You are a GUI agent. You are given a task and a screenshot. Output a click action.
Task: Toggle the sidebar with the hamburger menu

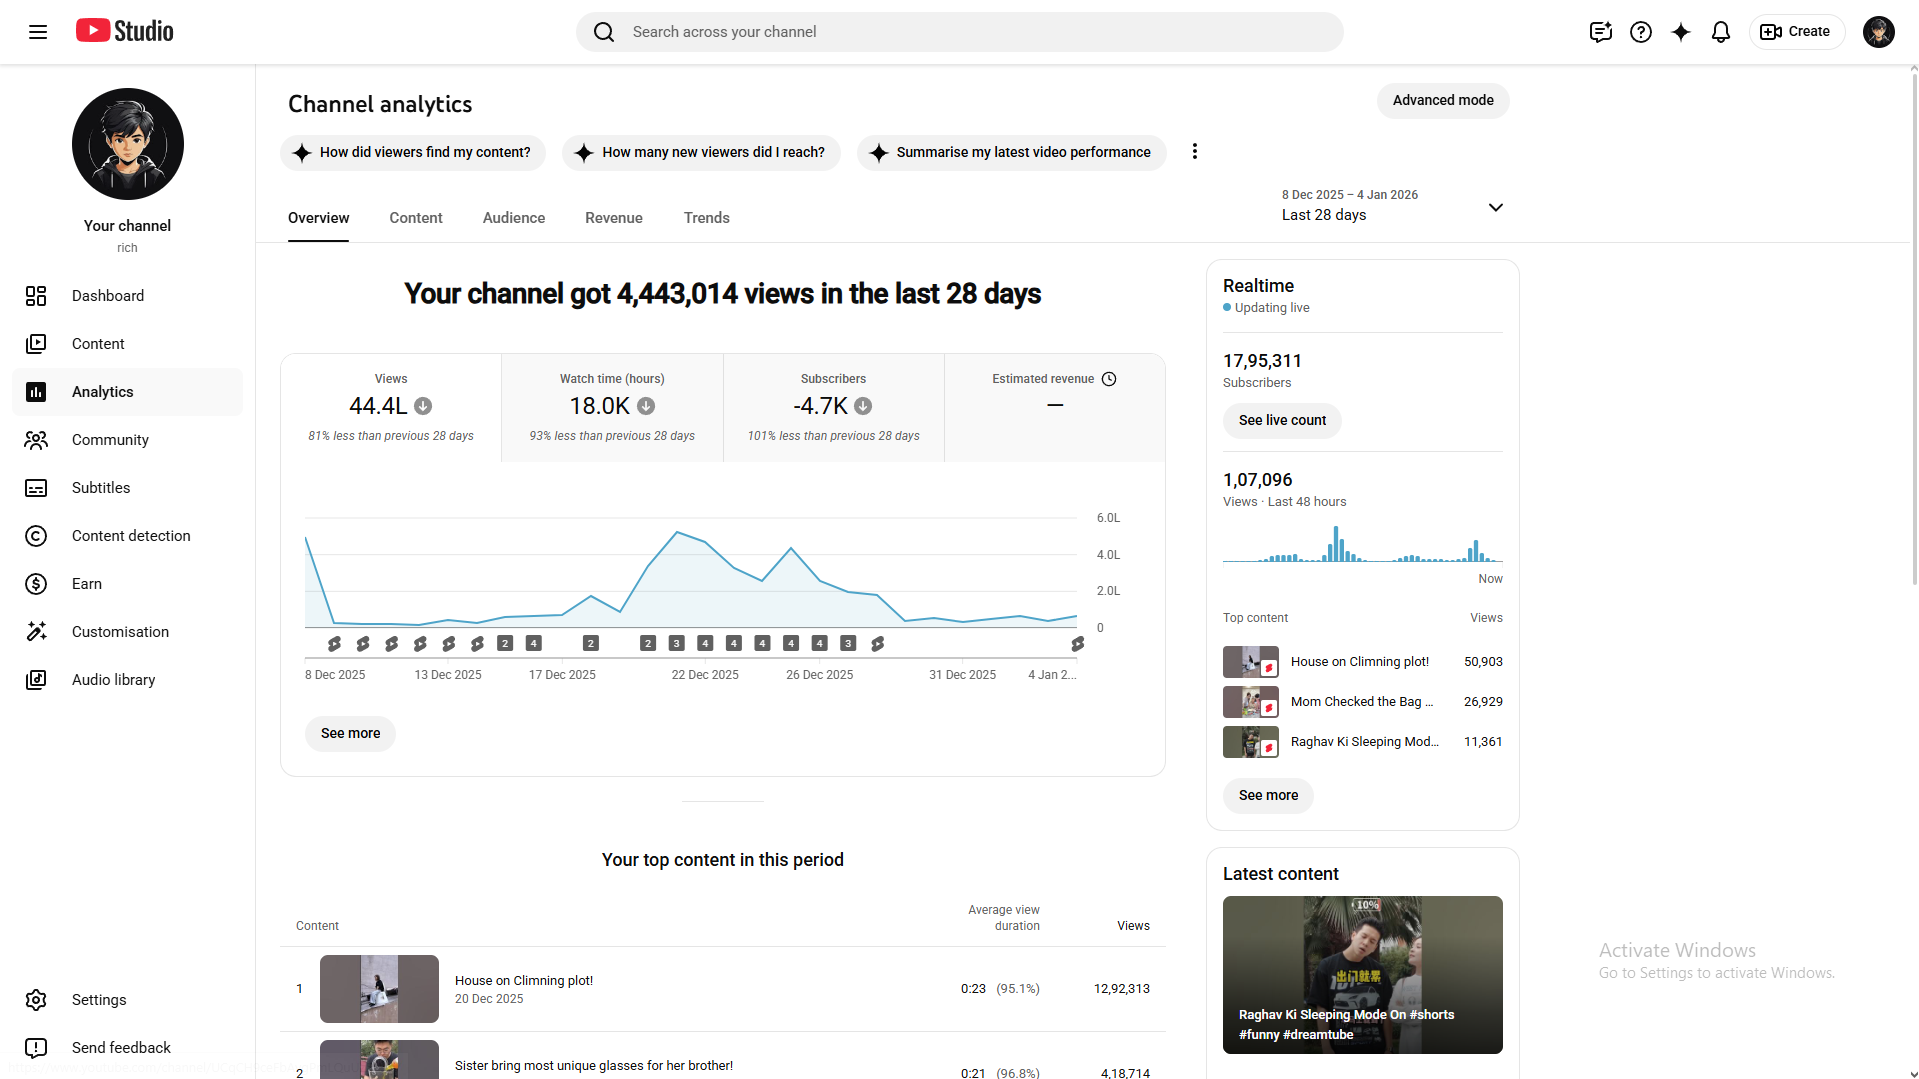click(38, 31)
